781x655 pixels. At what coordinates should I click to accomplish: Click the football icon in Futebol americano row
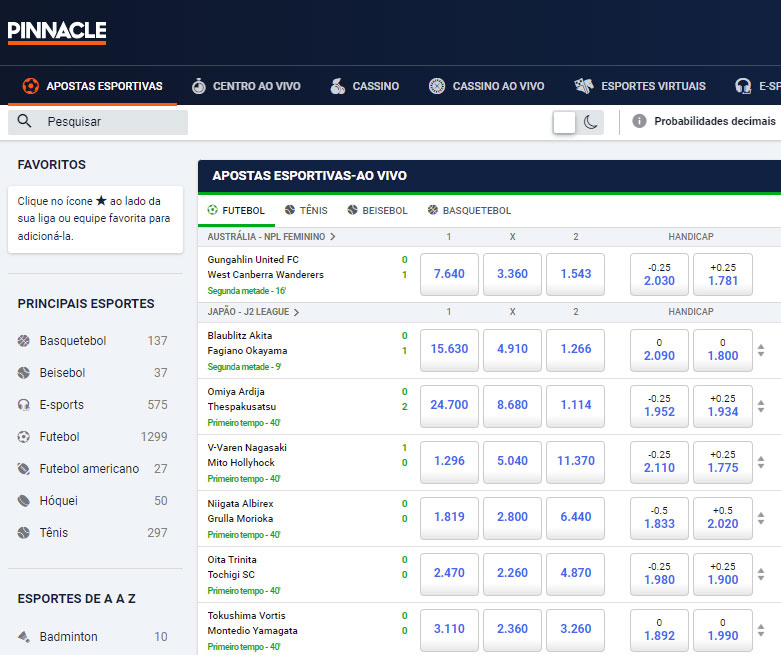[x=23, y=469]
